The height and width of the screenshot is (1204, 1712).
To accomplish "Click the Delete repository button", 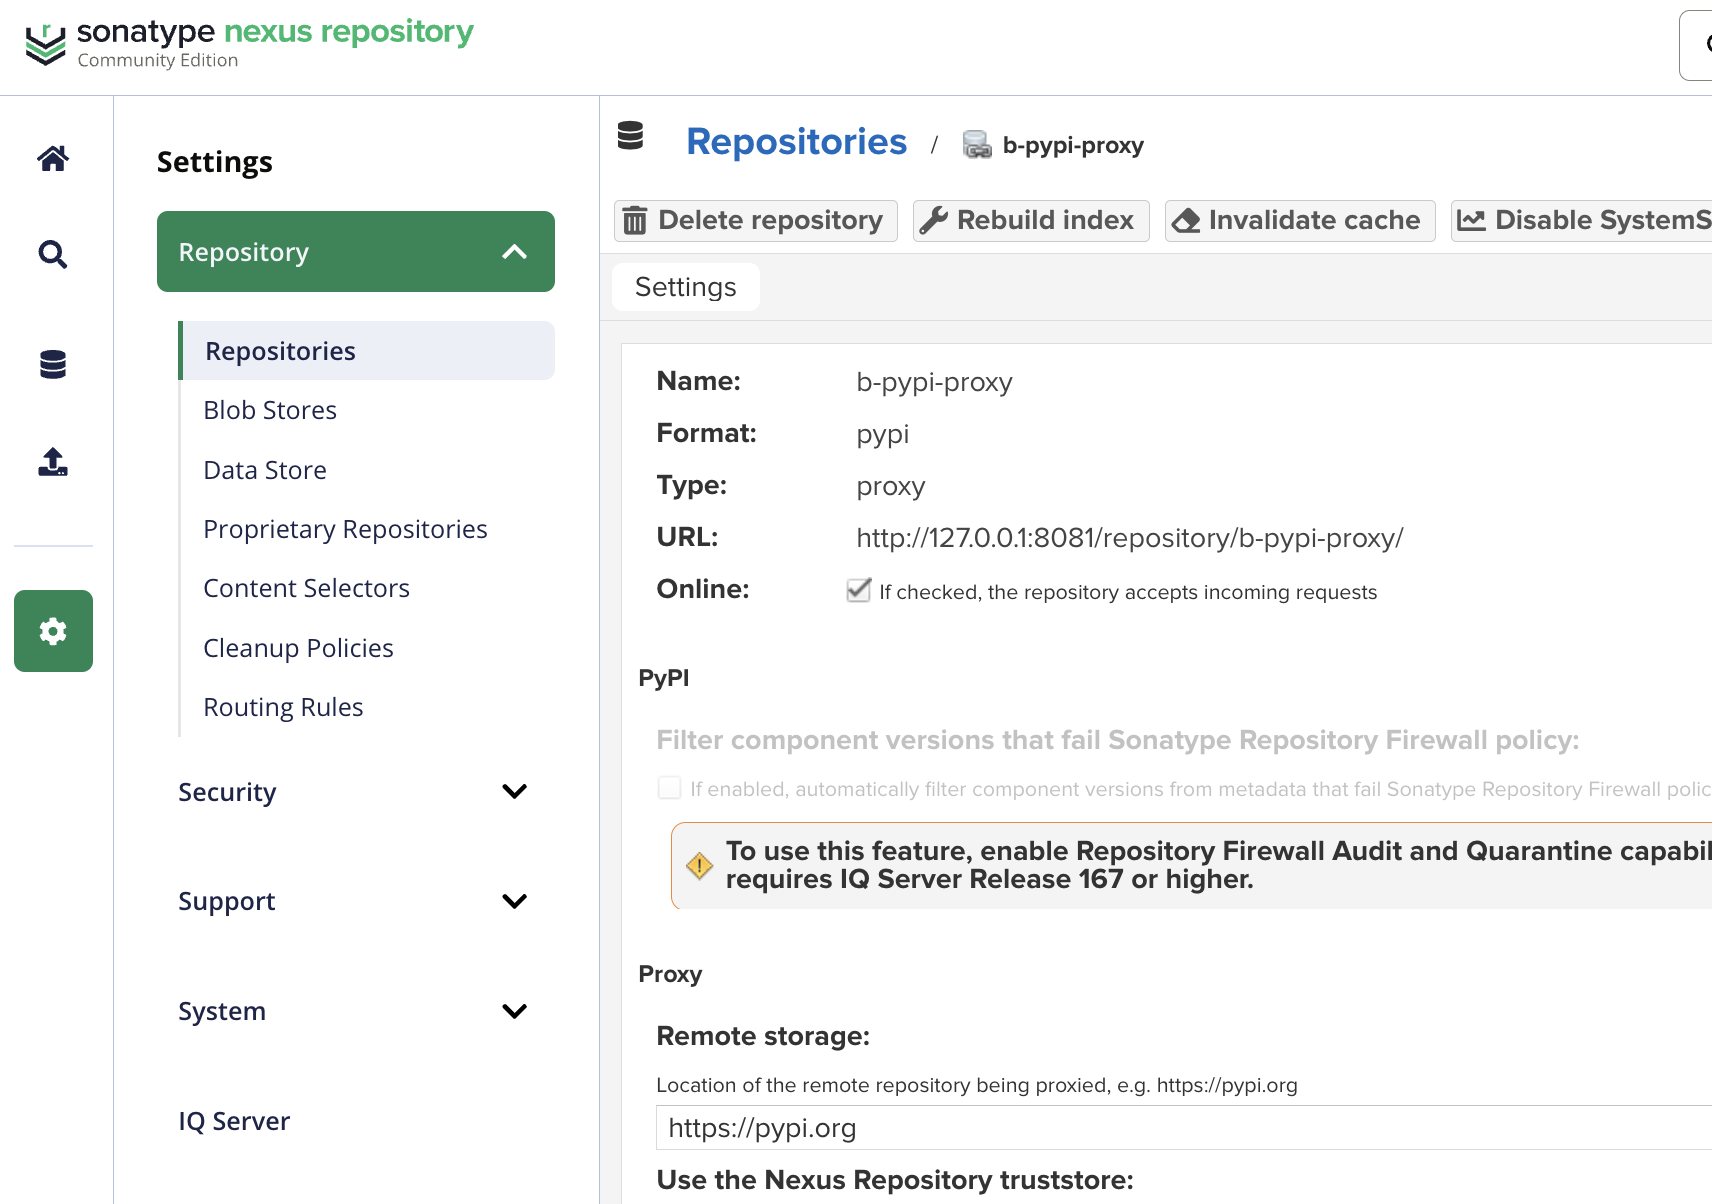I will 755,220.
